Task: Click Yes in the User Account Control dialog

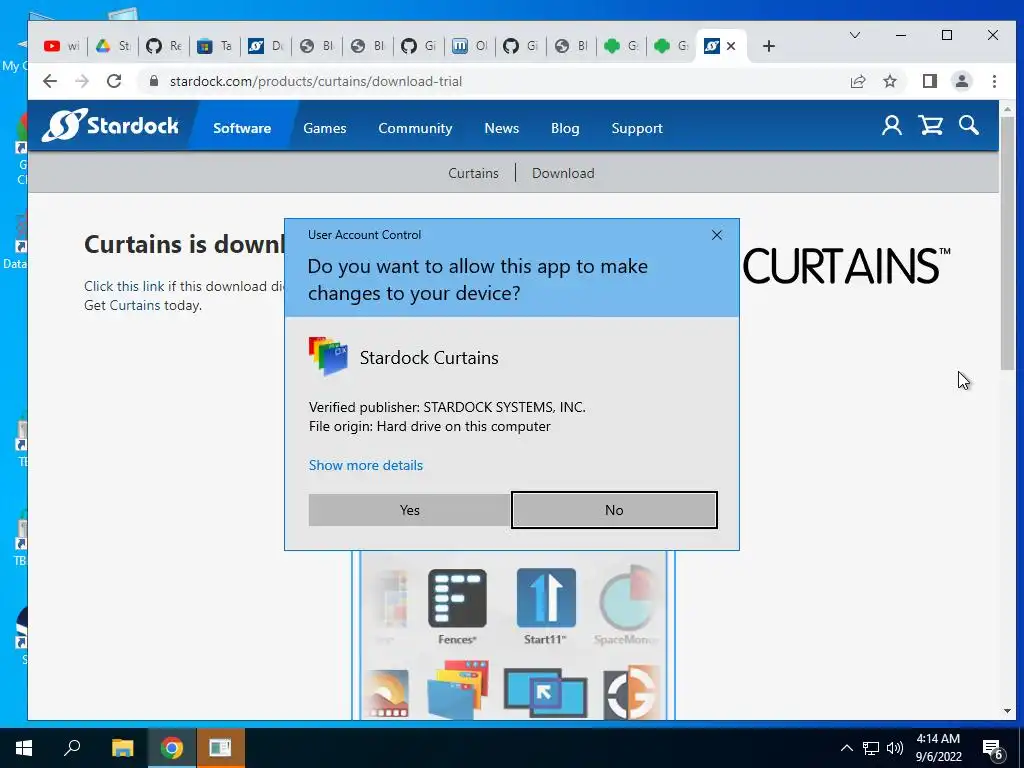Action: pos(409,510)
